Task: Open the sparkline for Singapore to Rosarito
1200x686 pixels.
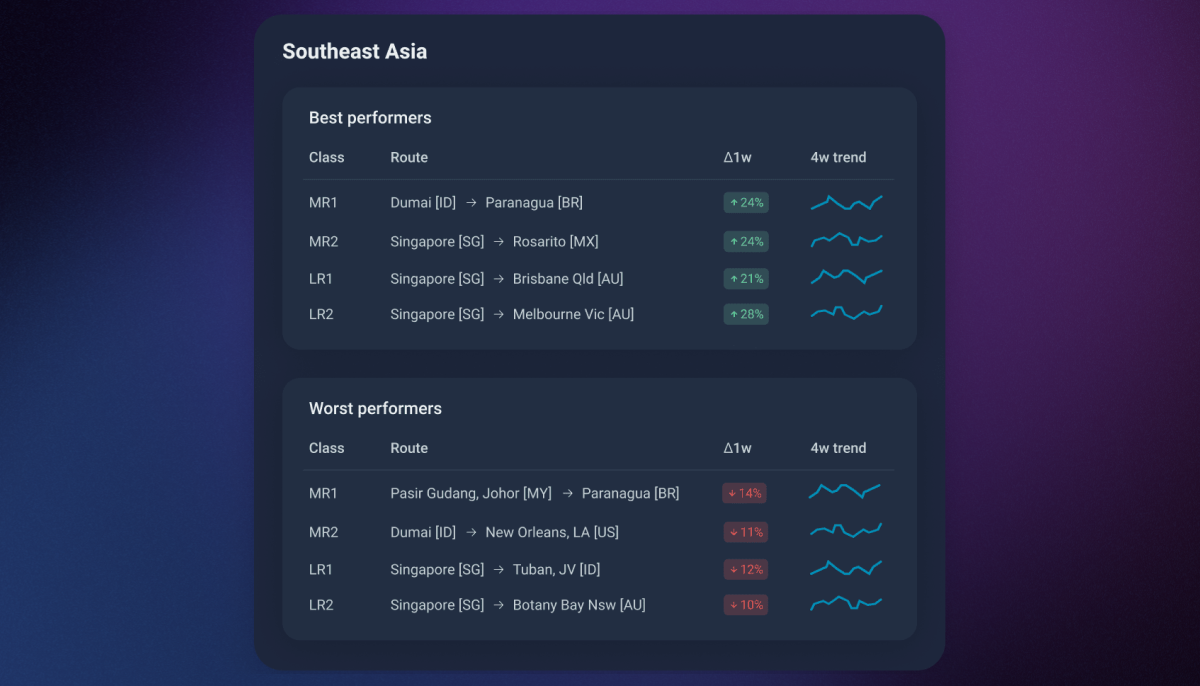Action: pos(846,241)
